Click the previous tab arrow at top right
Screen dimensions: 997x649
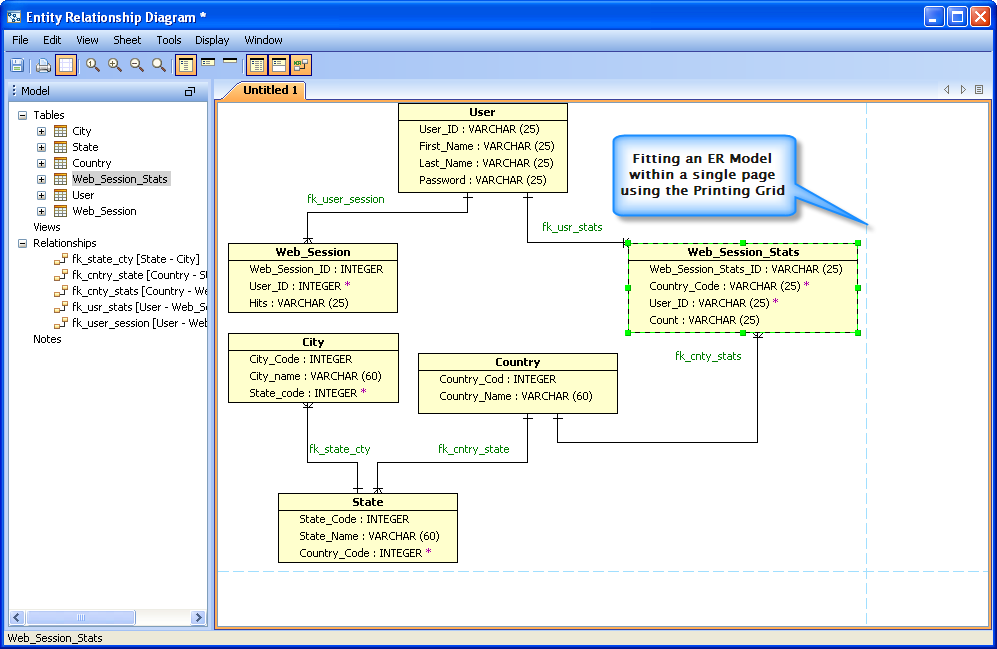[947, 90]
